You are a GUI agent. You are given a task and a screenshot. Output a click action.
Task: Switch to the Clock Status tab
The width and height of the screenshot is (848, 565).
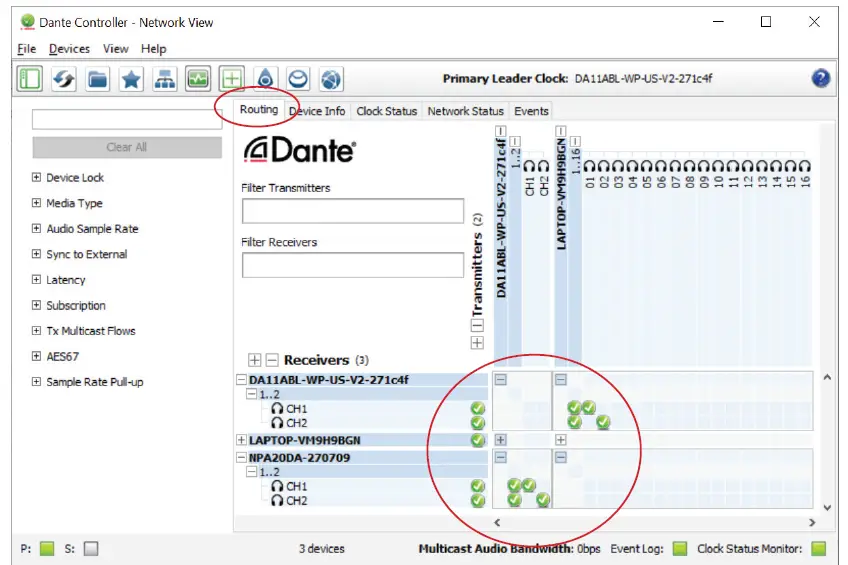click(x=387, y=111)
